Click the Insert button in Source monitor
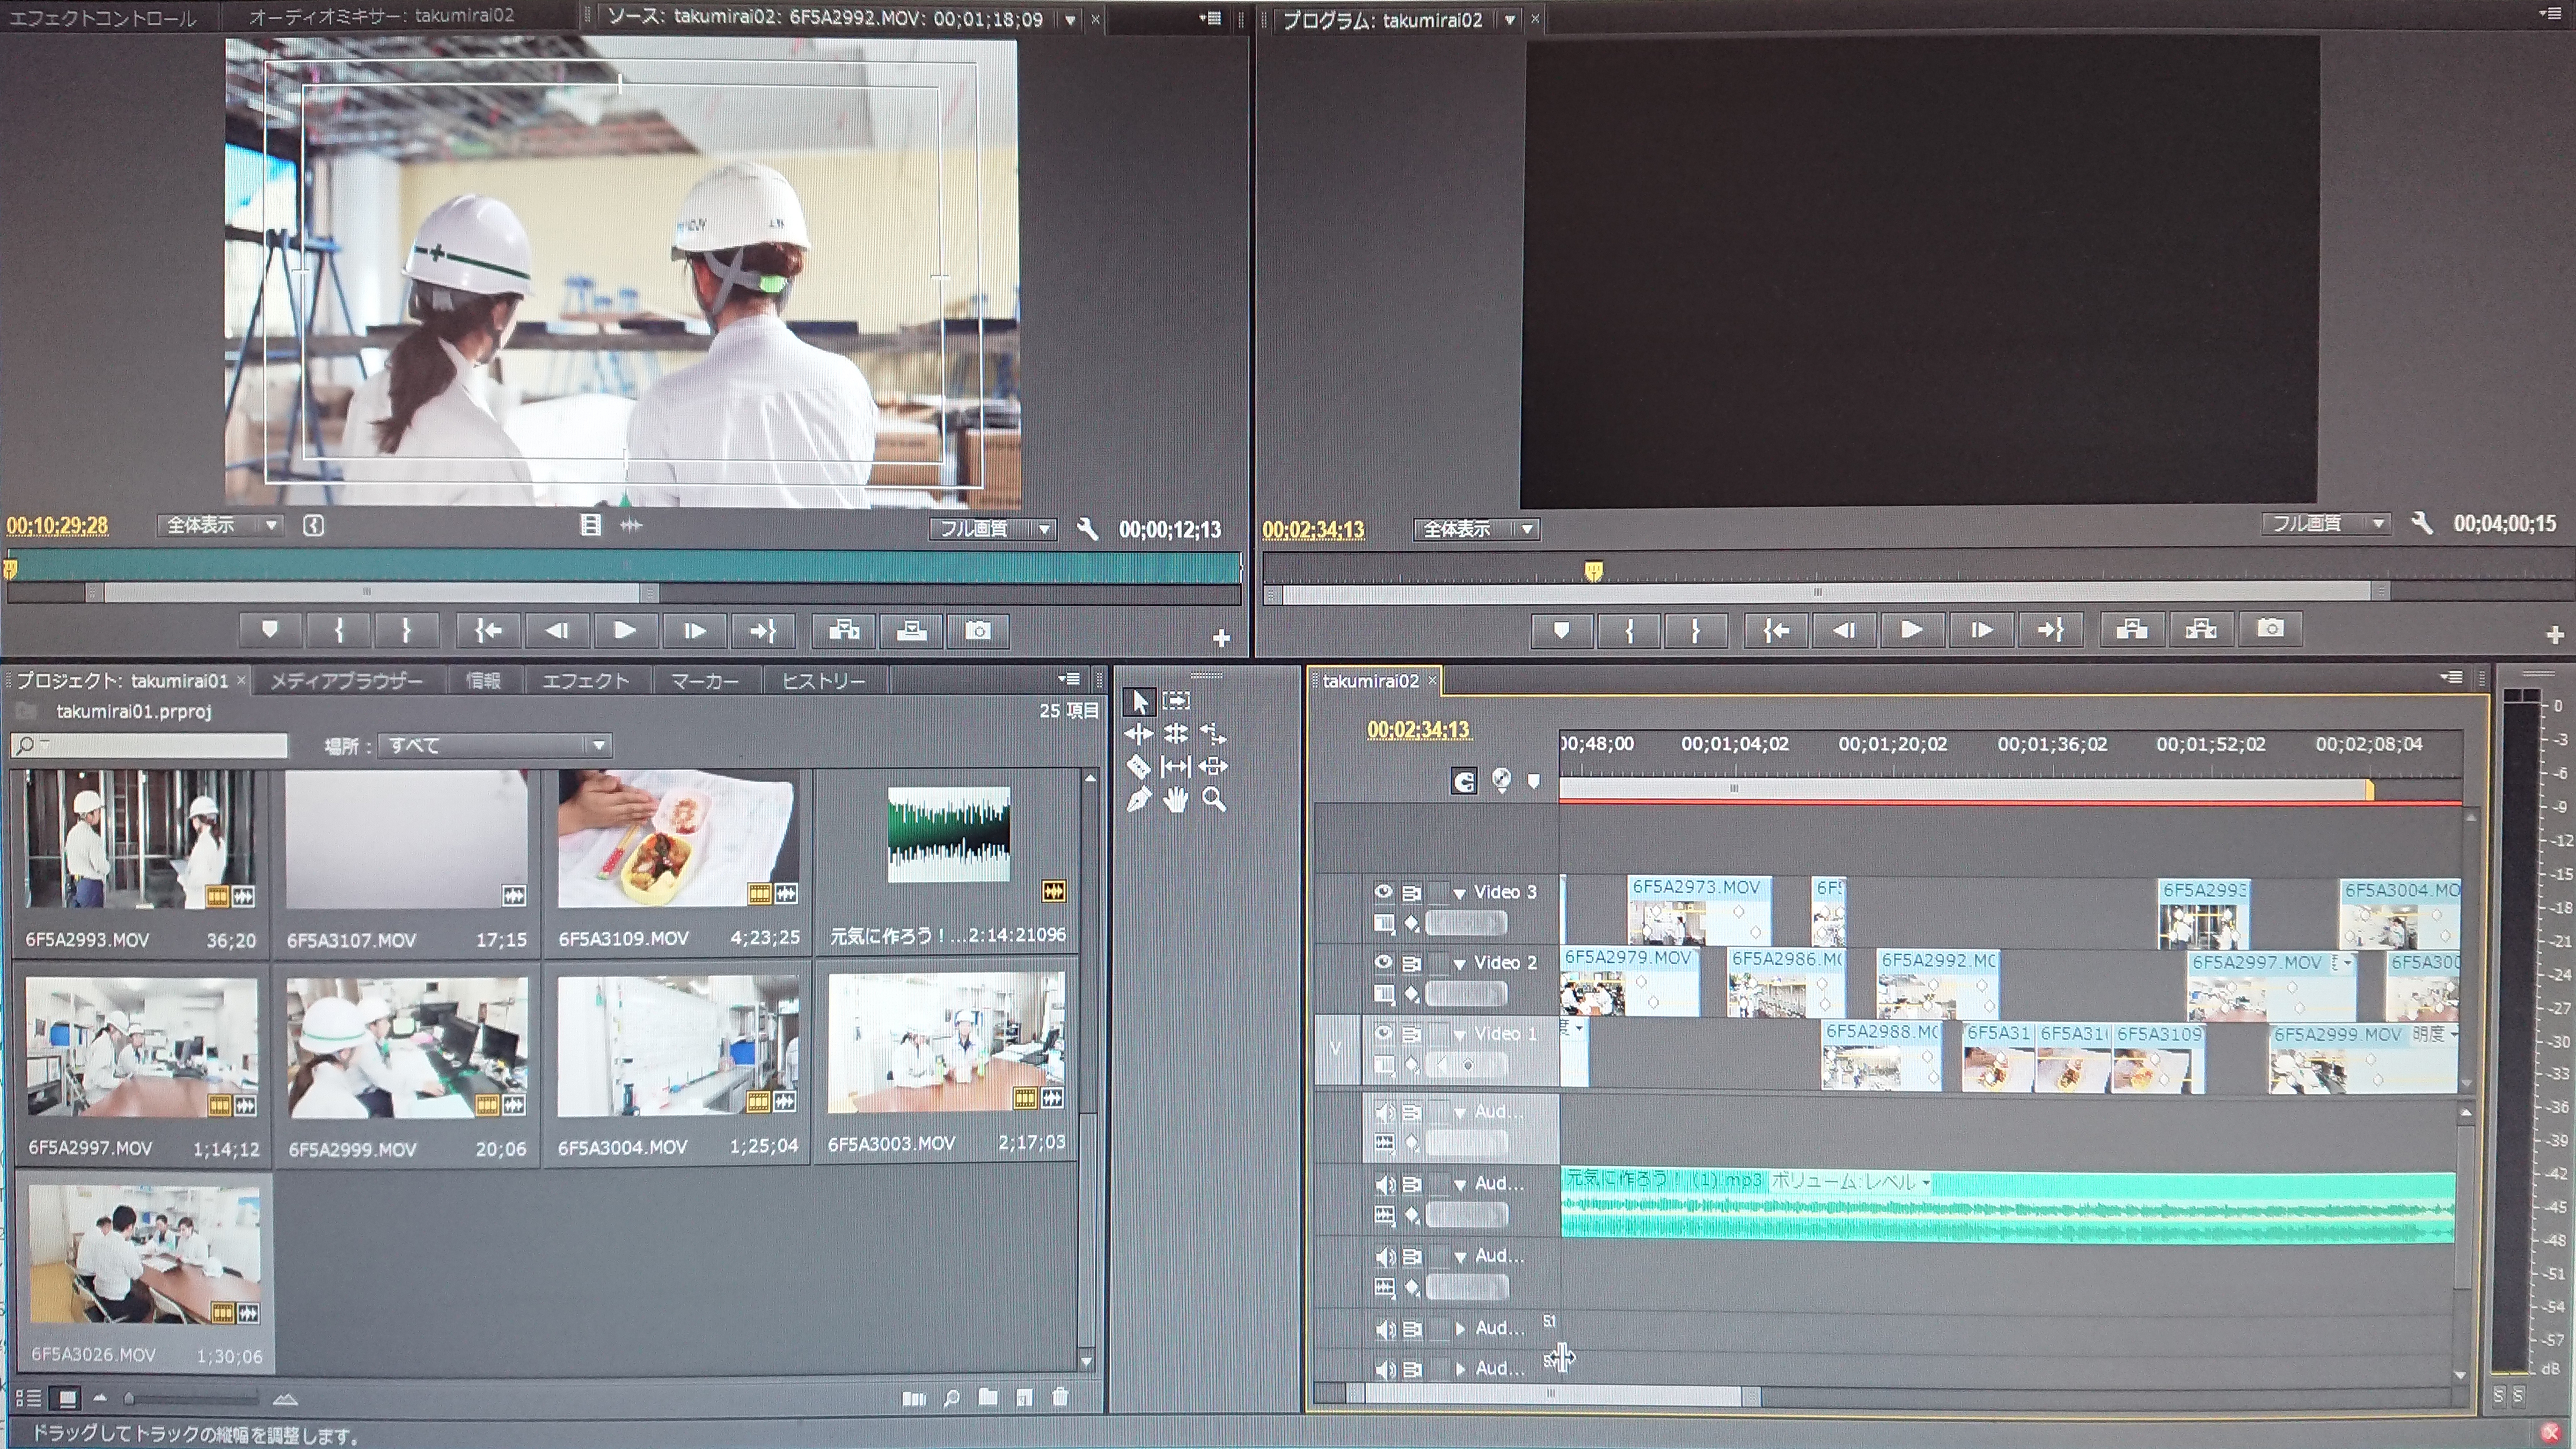Viewport: 2576px width, 1449px height. (844, 631)
